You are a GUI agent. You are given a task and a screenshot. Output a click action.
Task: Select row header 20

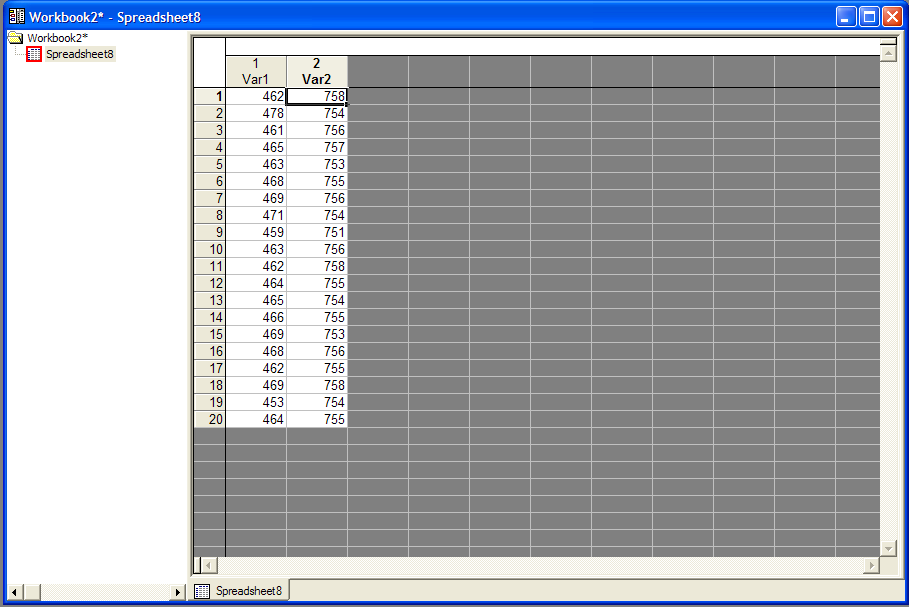click(x=209, y=419)
